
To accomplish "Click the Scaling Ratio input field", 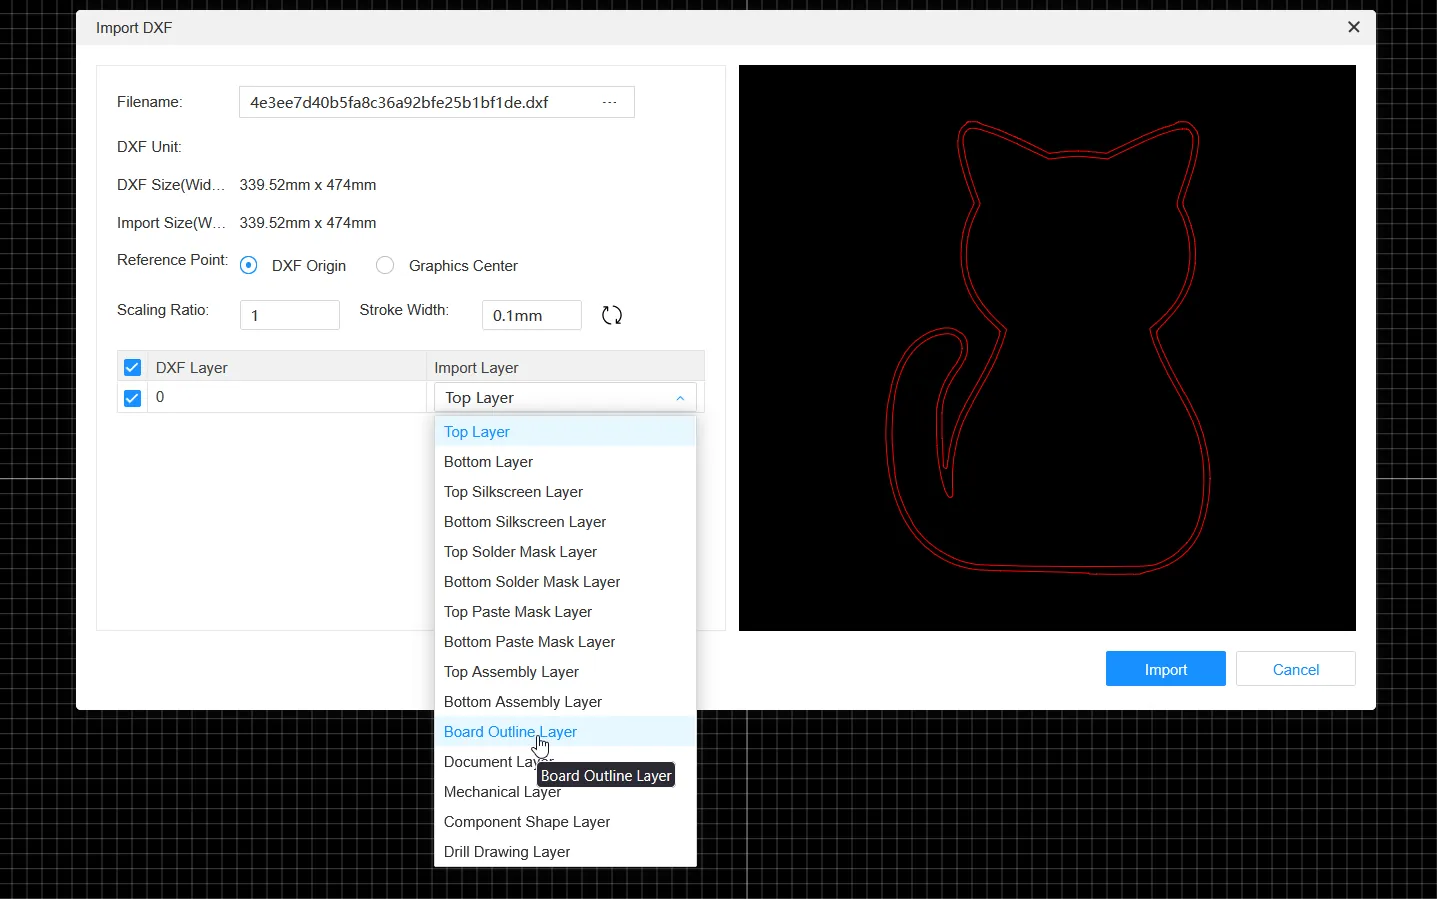I will 290,316.
